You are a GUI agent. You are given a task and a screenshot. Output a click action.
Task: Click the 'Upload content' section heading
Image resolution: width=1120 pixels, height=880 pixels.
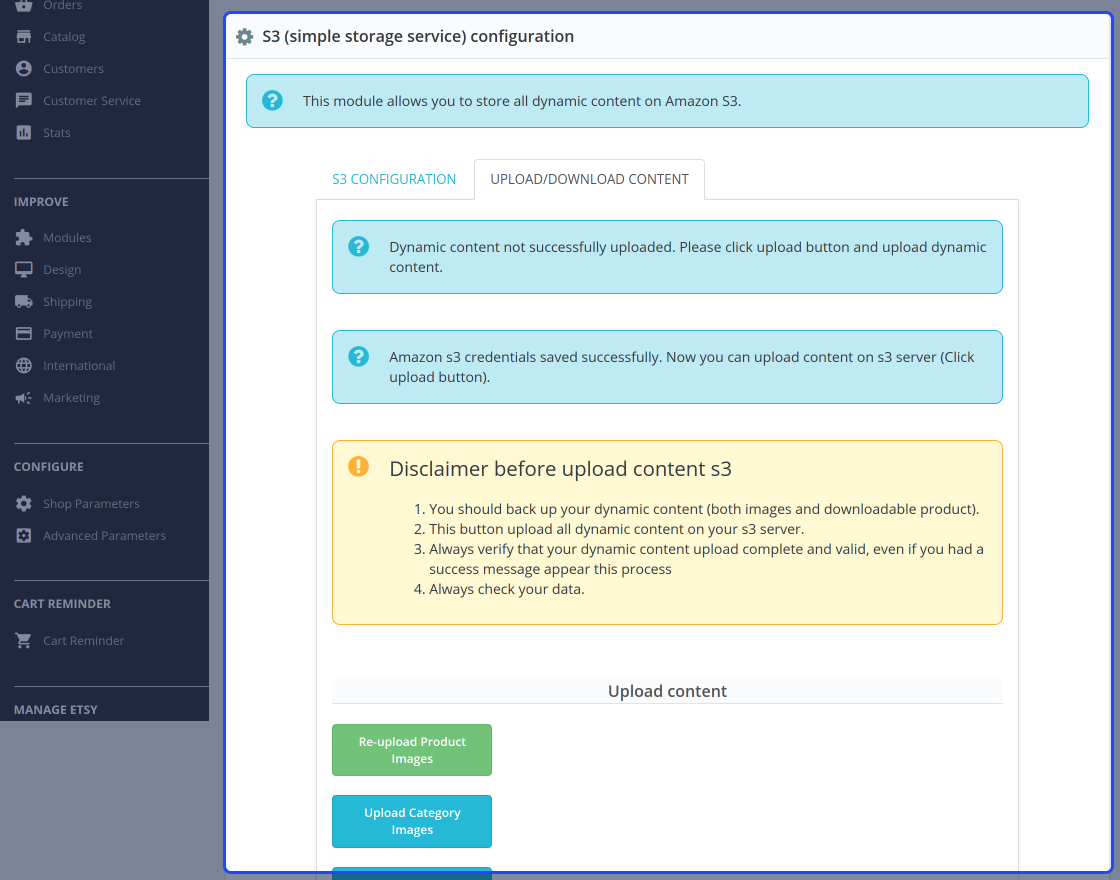(667, 691)
